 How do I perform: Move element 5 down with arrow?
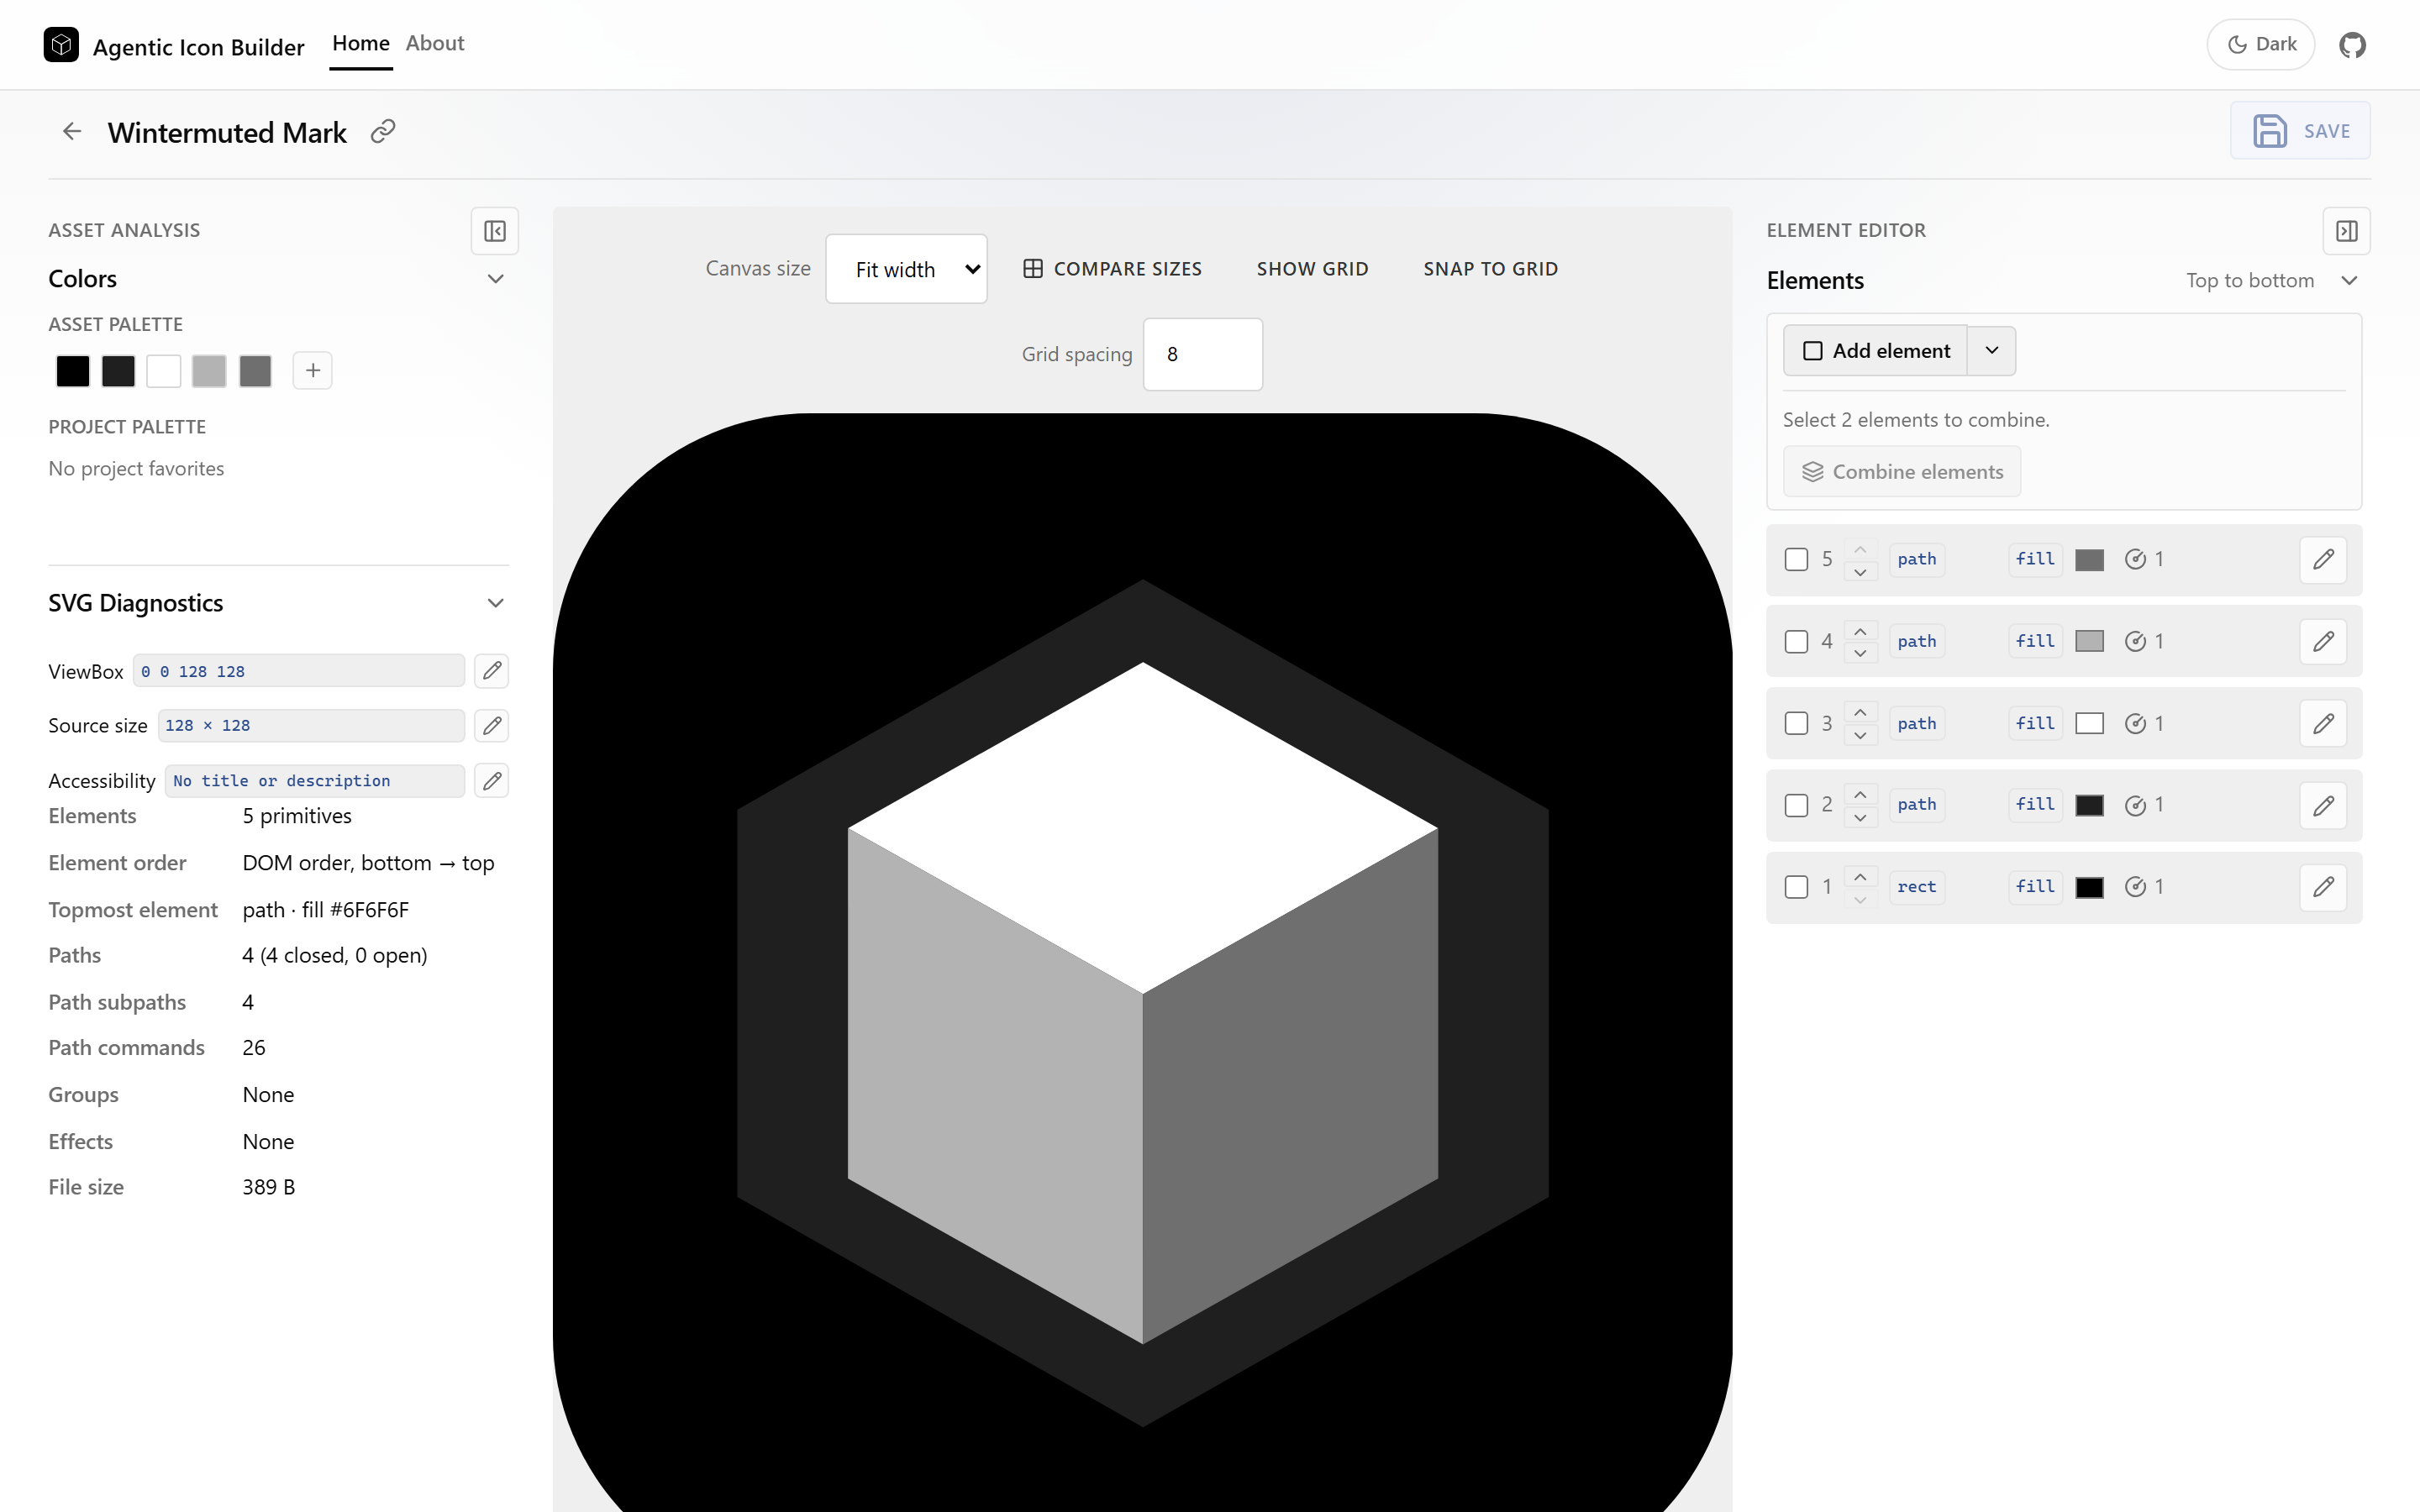tap(1860, 572)
